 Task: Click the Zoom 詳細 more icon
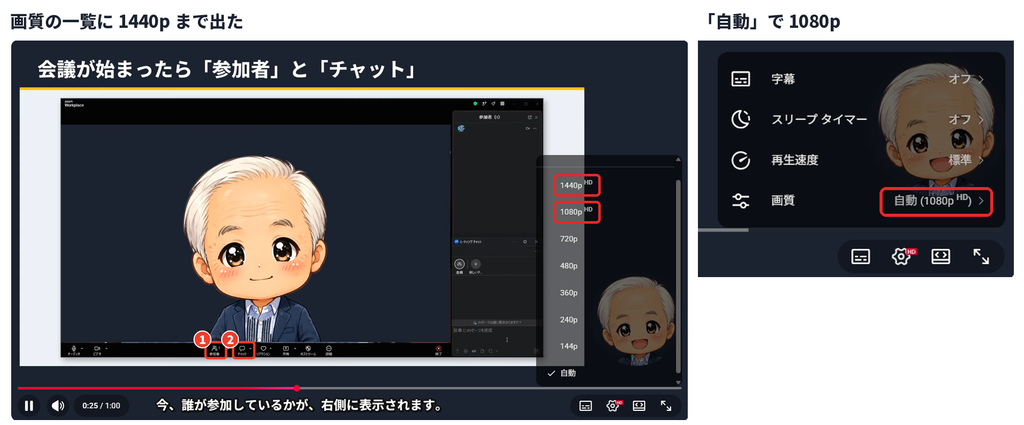(x=328, y=348)
